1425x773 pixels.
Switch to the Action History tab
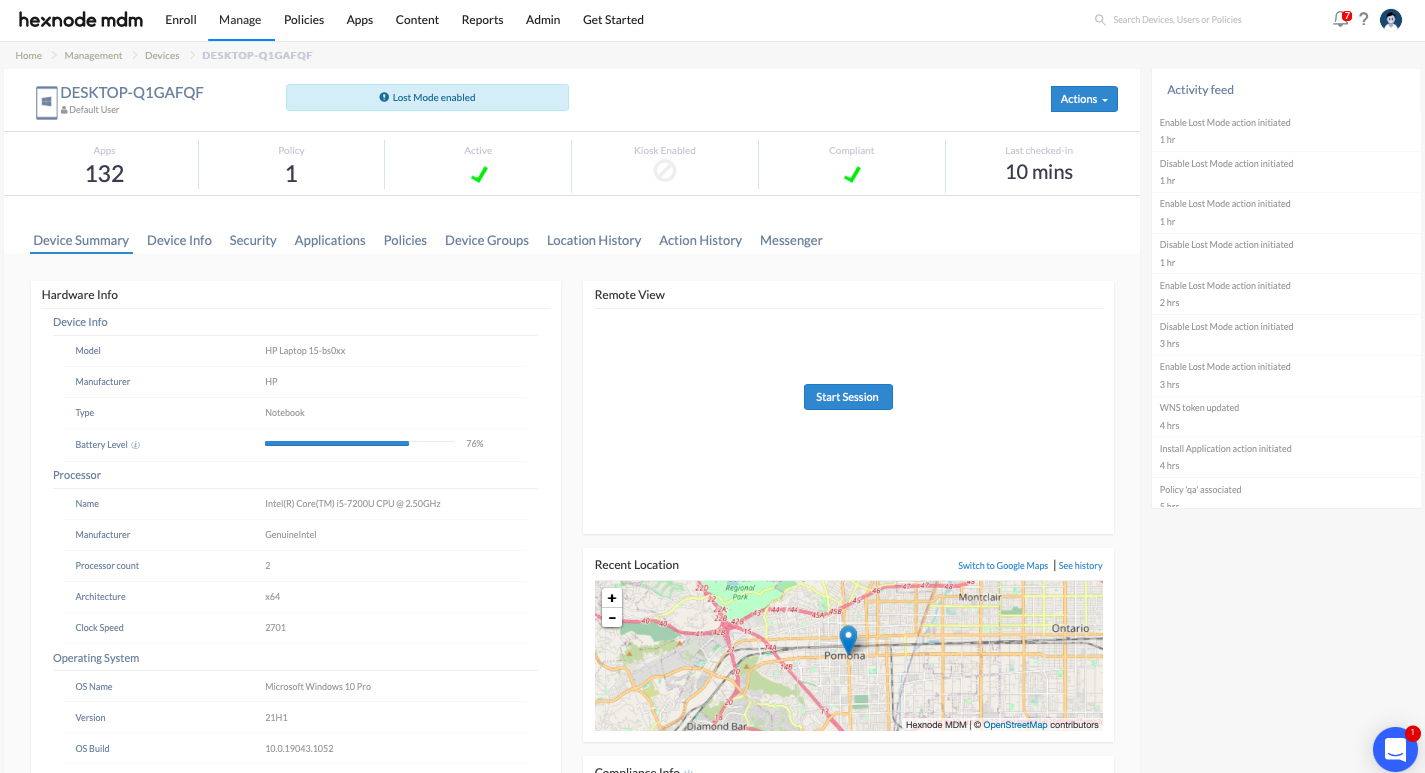700,240
